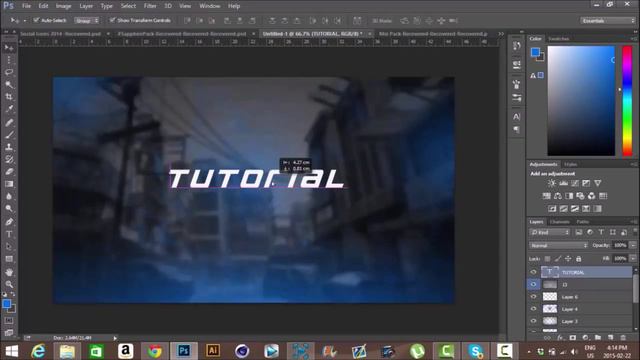640x360 pixels.
Task: Toggle lock all padlock
Action: tap(578, 259)
